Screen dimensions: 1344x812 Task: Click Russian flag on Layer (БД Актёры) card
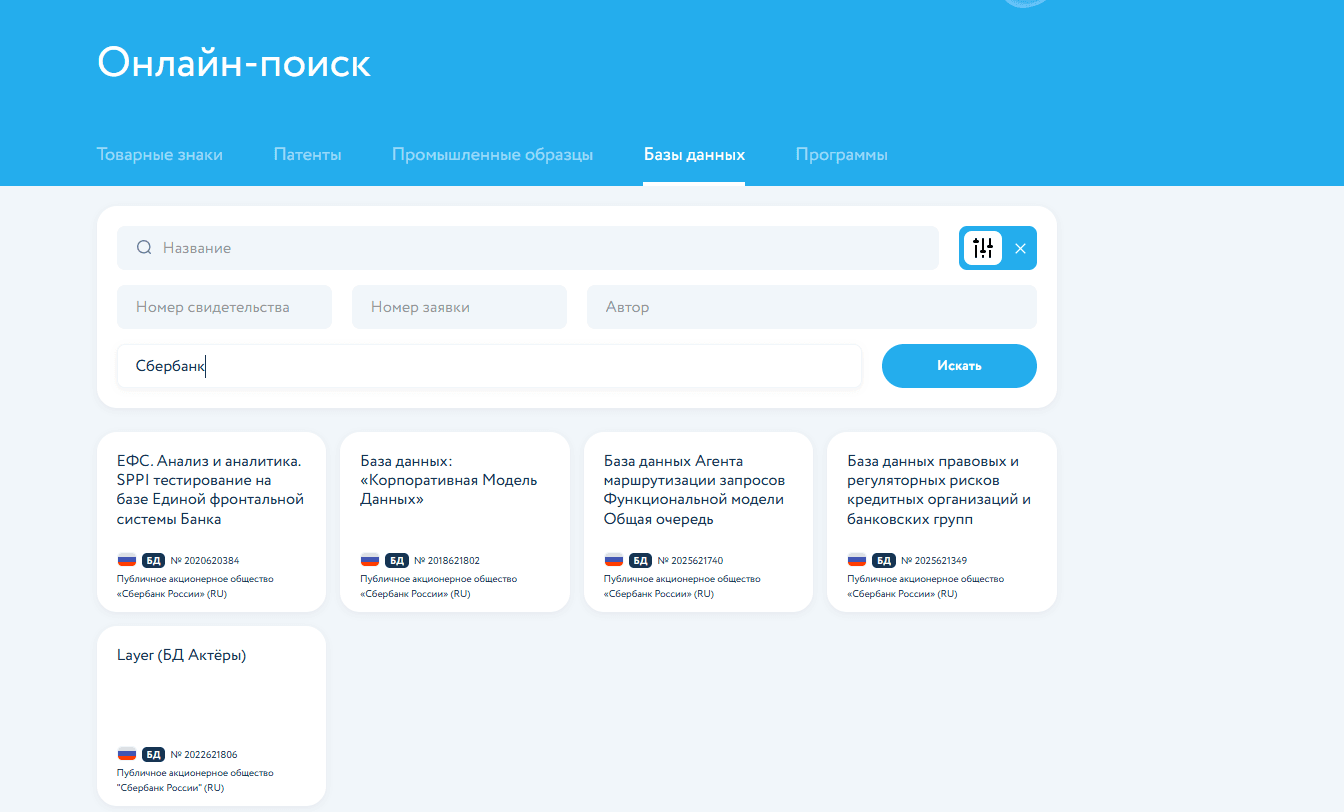point(127,754)
